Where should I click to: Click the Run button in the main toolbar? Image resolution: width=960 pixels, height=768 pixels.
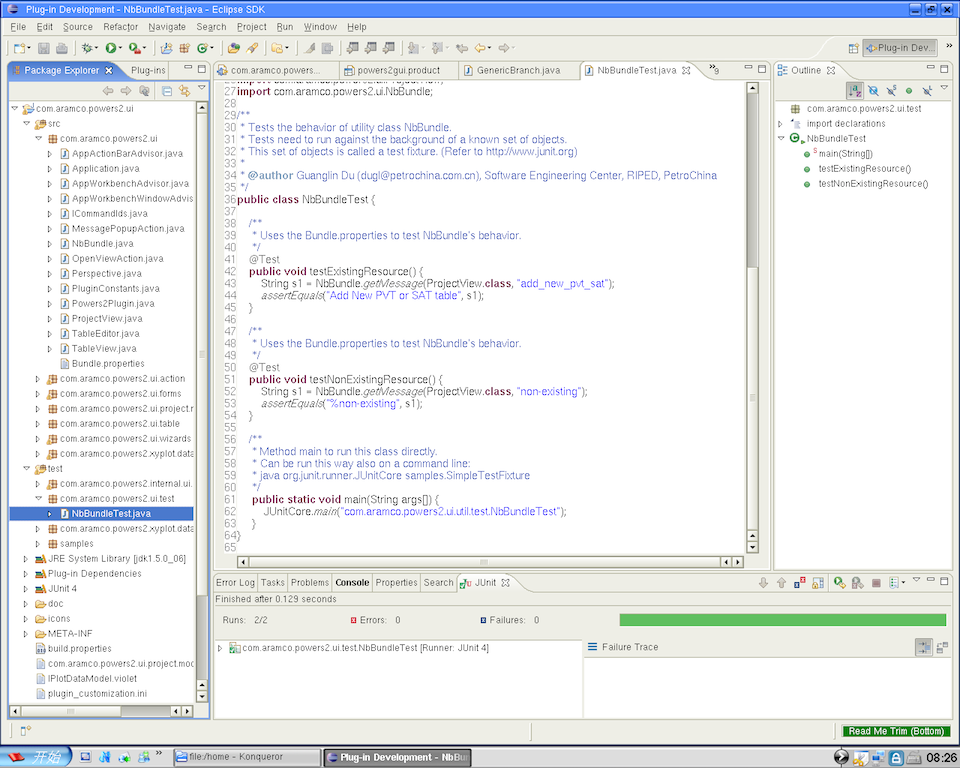(x=110, y=47)
